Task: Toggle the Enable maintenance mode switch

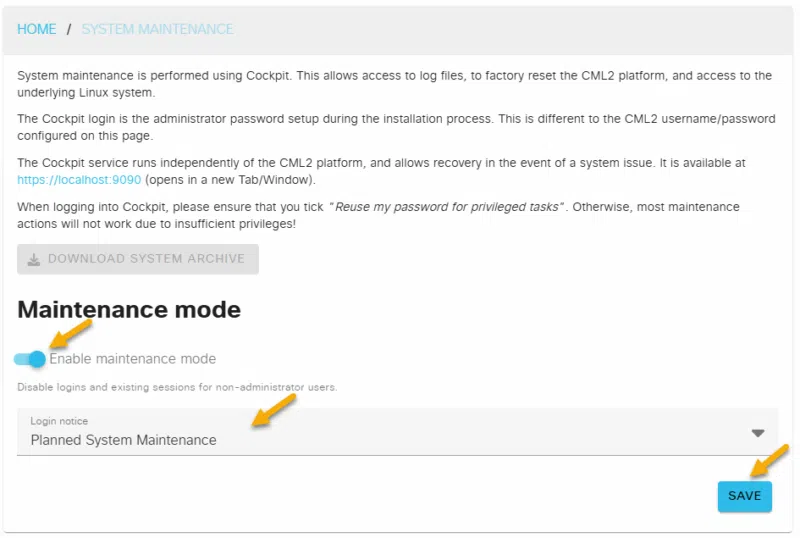Action: (x=31, y=359)
